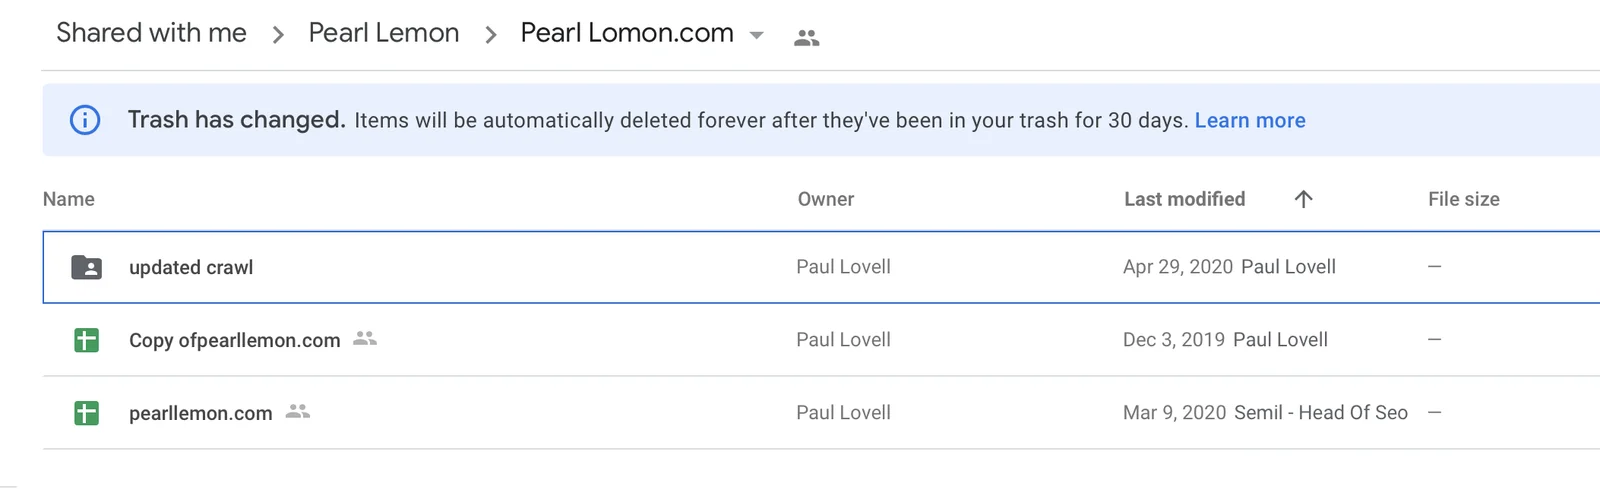Click the File size column header
Image resolution: width=1600 pixels, height=489 pixels.
click(1464, 199)
